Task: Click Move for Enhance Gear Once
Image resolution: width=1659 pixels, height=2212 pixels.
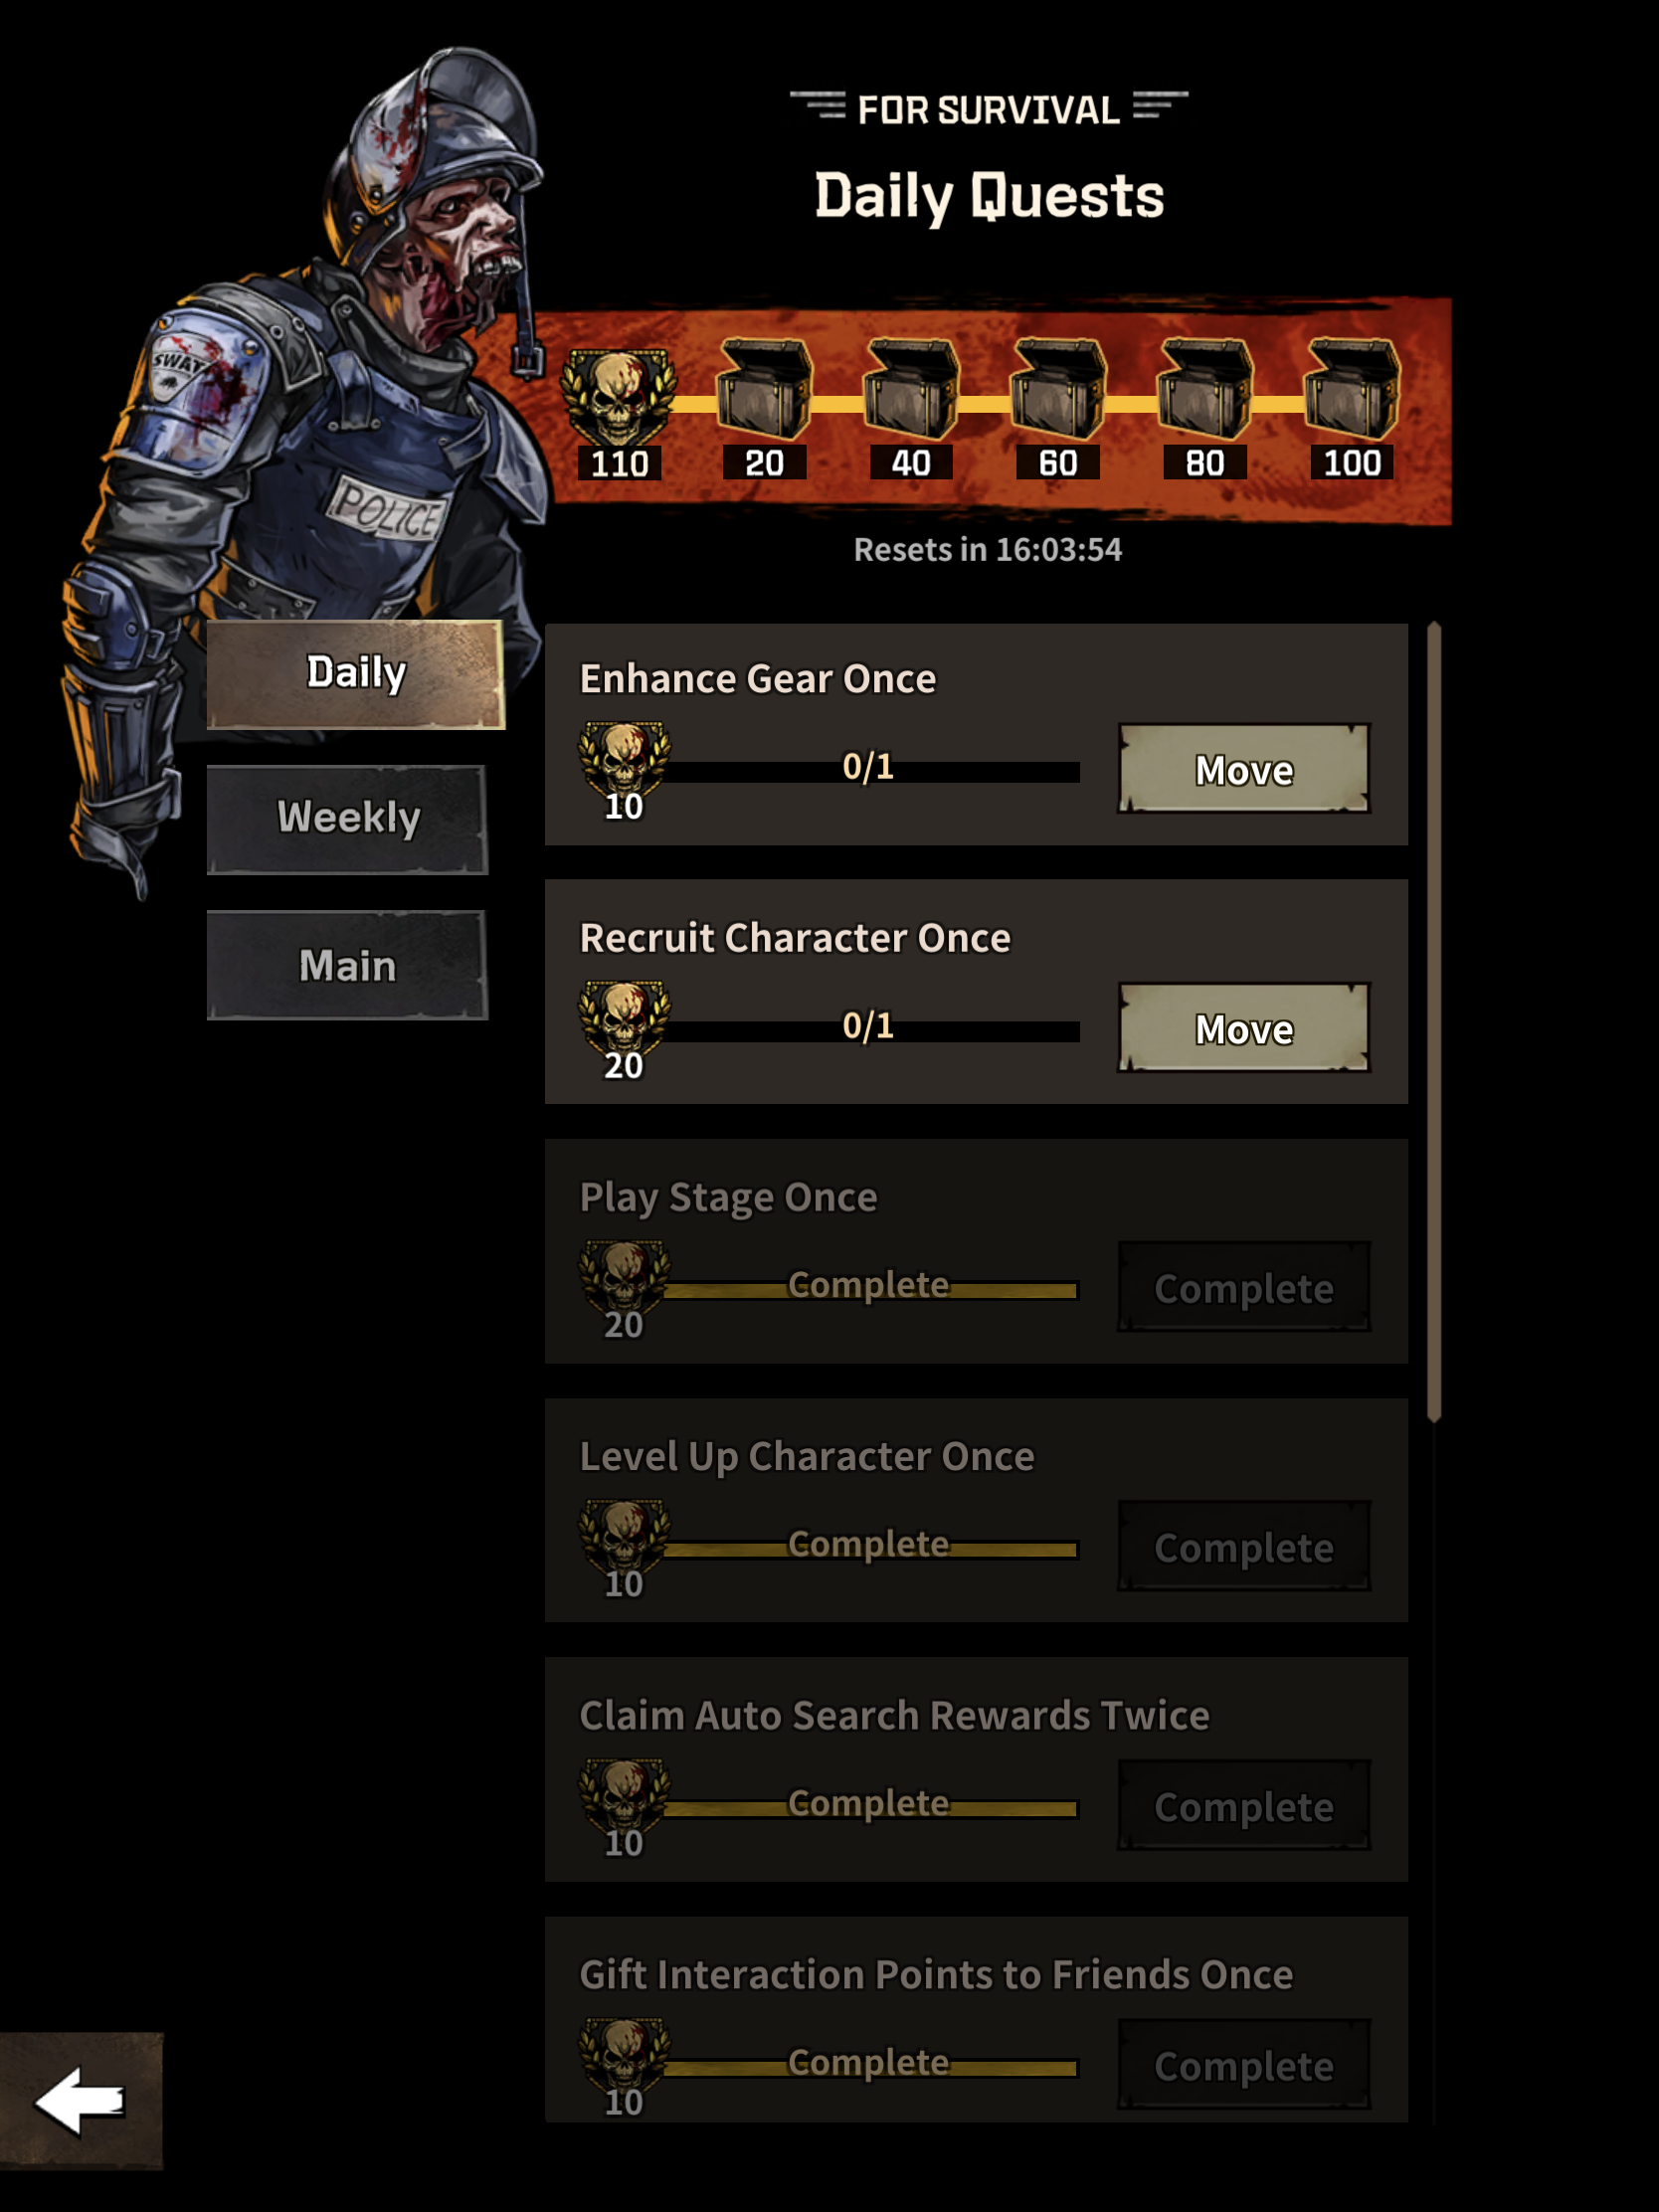Action: click(x=1244, y=769)
